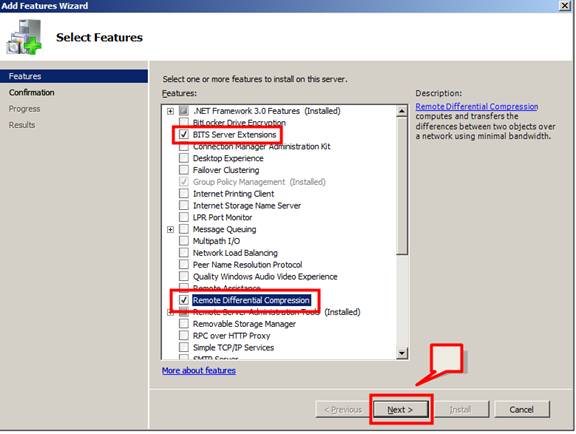576x434 pixels.
Task: Expand Remote Server Administration Tools node
Action: pyautogui.click(x=170, y=312)
